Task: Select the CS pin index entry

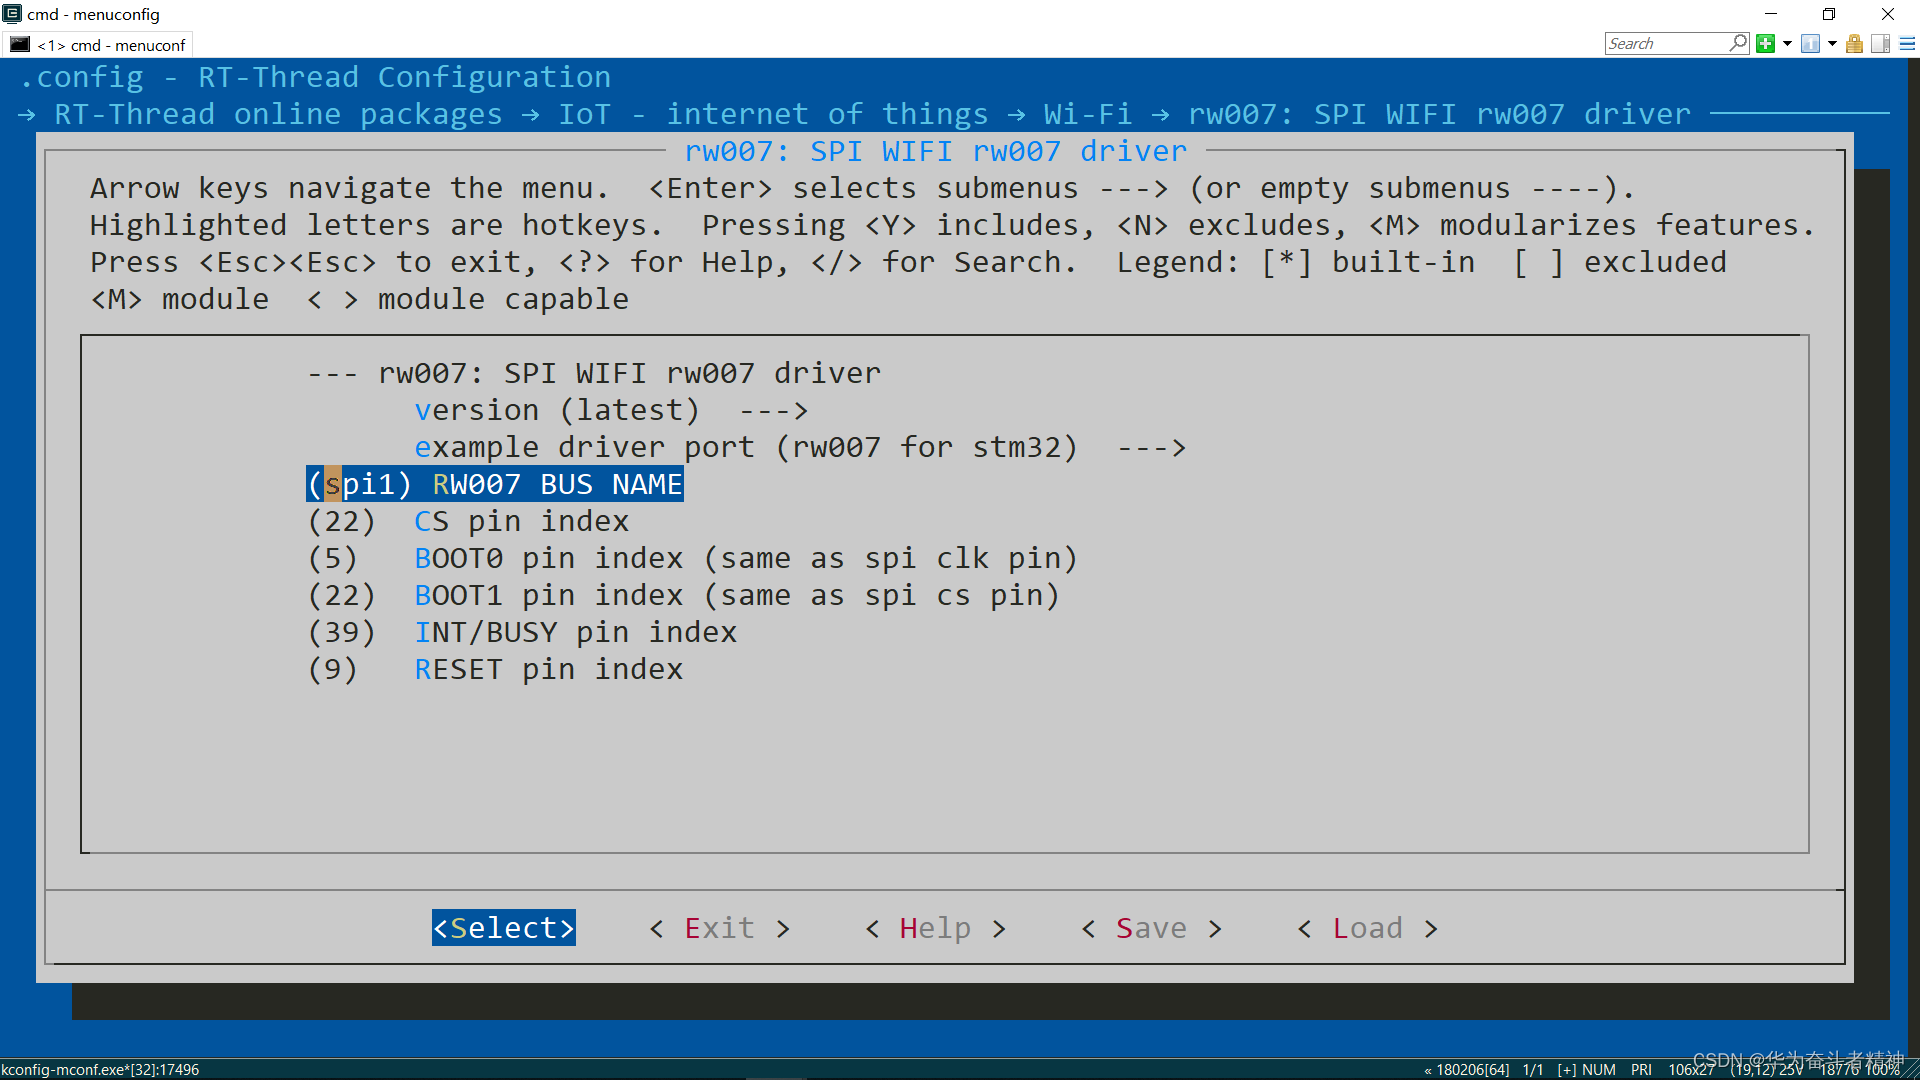Action: tap(521, 521)
